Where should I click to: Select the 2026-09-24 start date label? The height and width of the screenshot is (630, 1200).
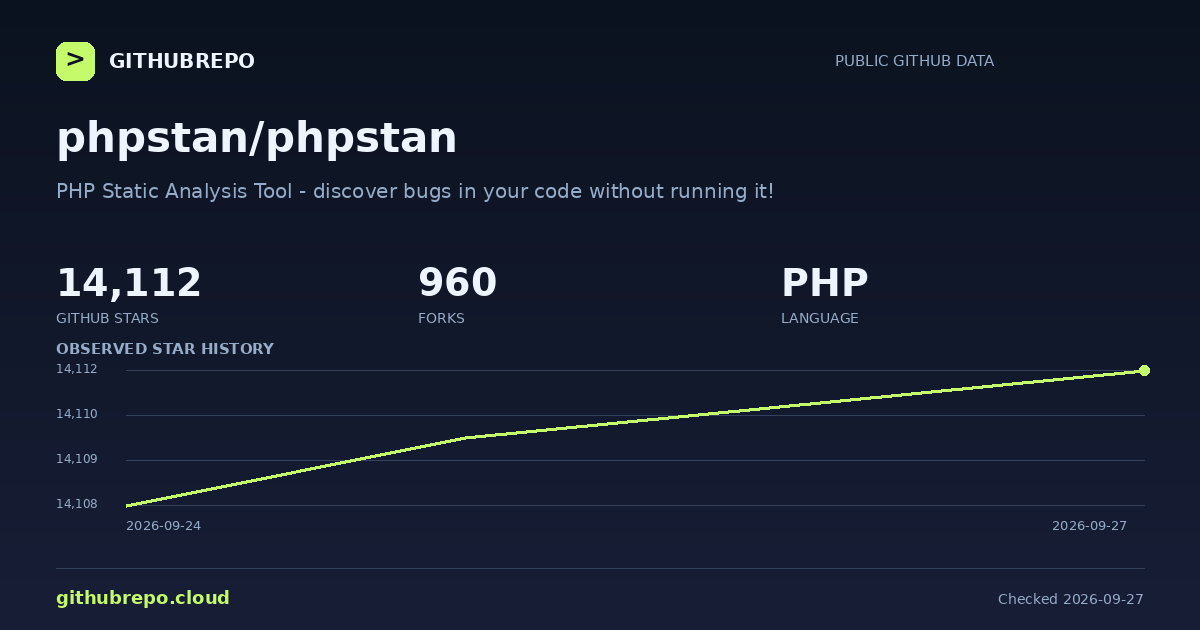point(163,526)
